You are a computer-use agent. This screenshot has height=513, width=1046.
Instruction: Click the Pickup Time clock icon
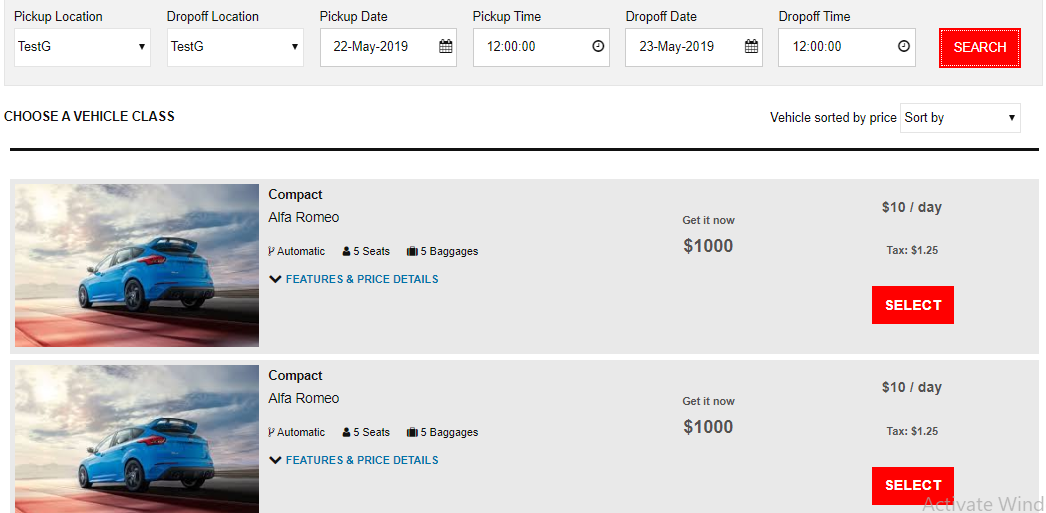click(x=598, y=47)
